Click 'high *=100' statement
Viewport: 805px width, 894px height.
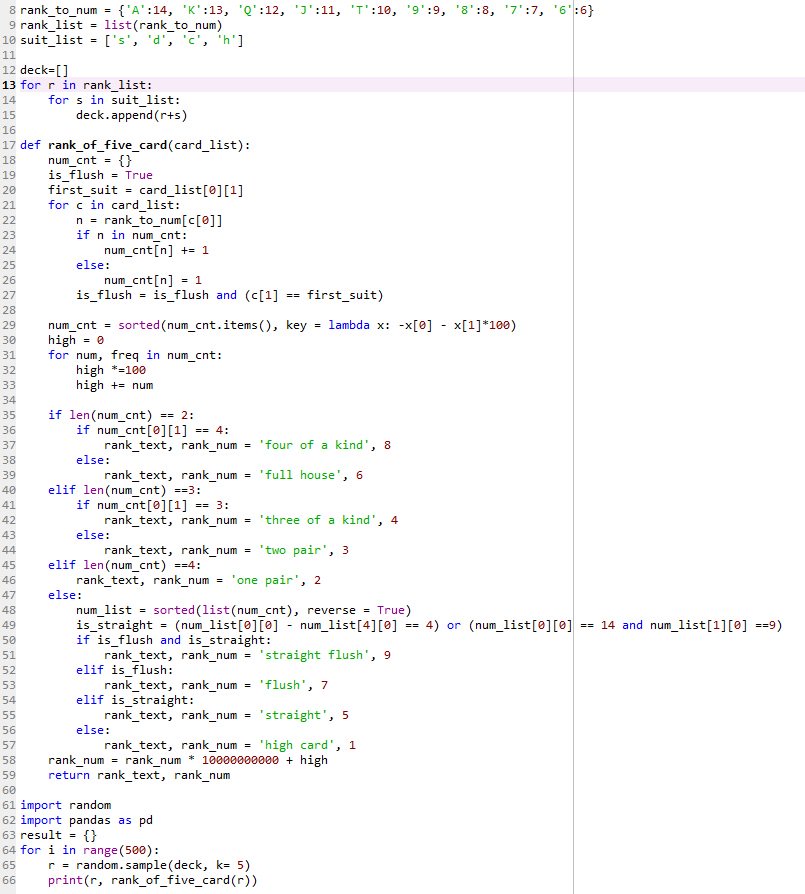click(111, 370)
